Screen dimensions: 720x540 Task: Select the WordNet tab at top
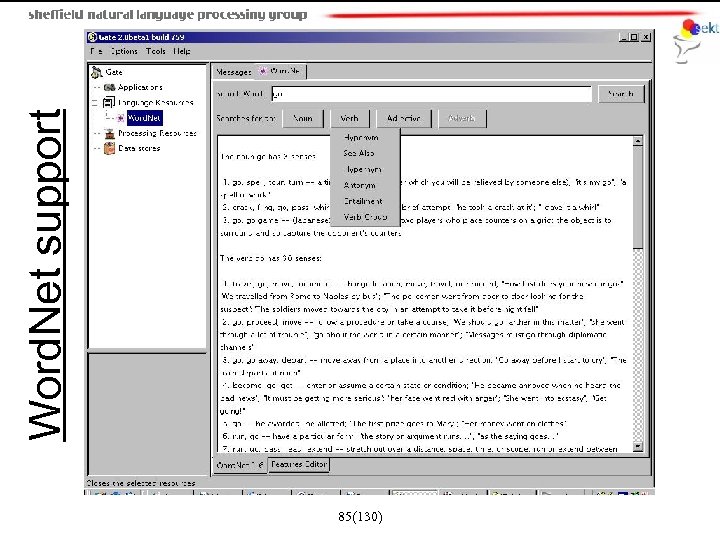click(281, 71)
